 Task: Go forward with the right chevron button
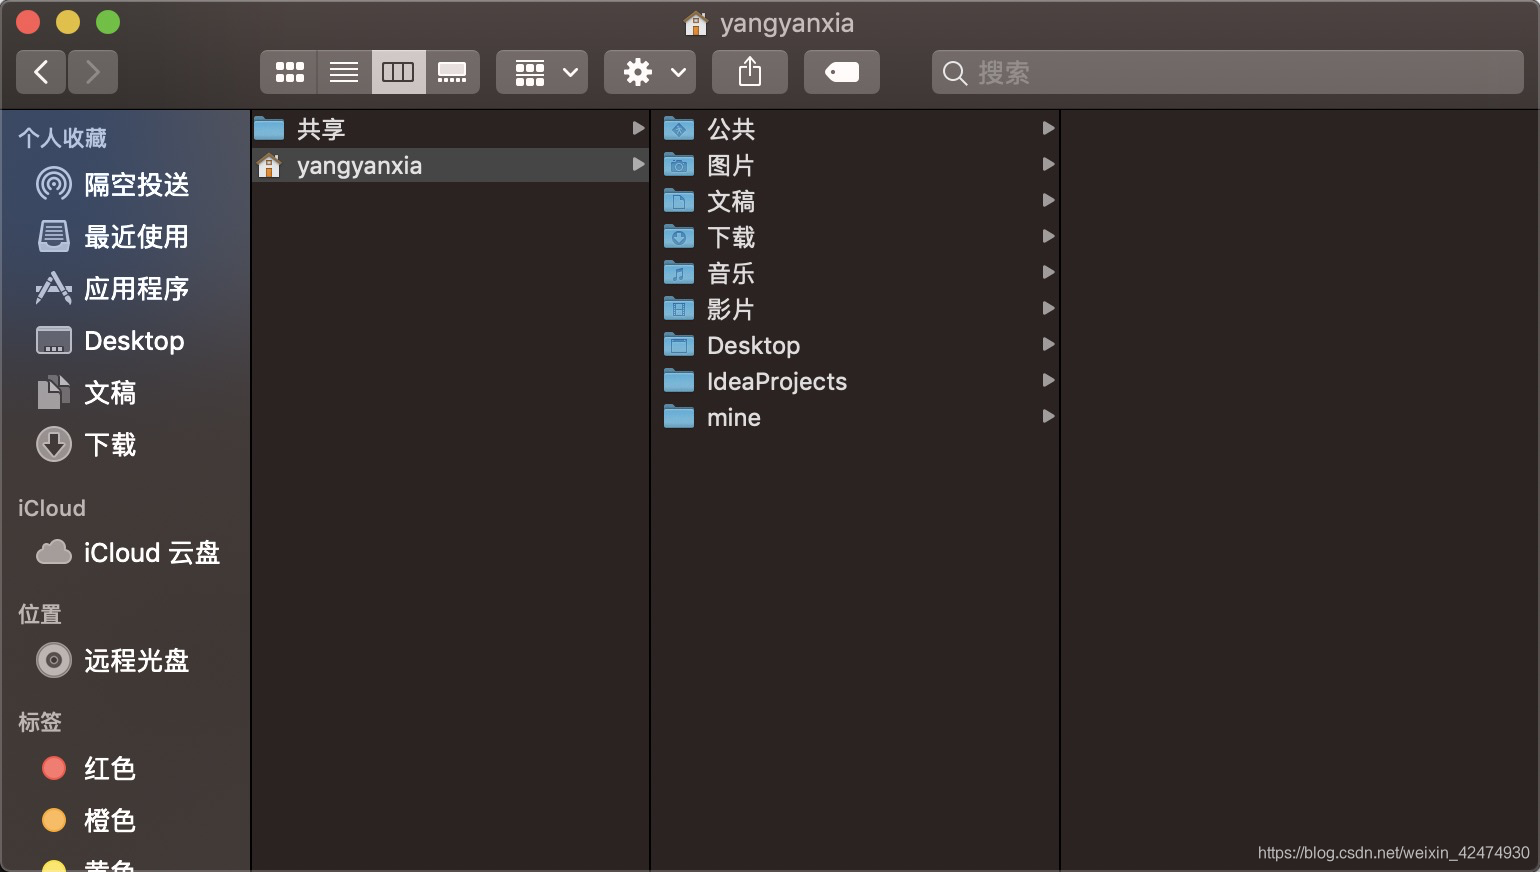(93, 72)
